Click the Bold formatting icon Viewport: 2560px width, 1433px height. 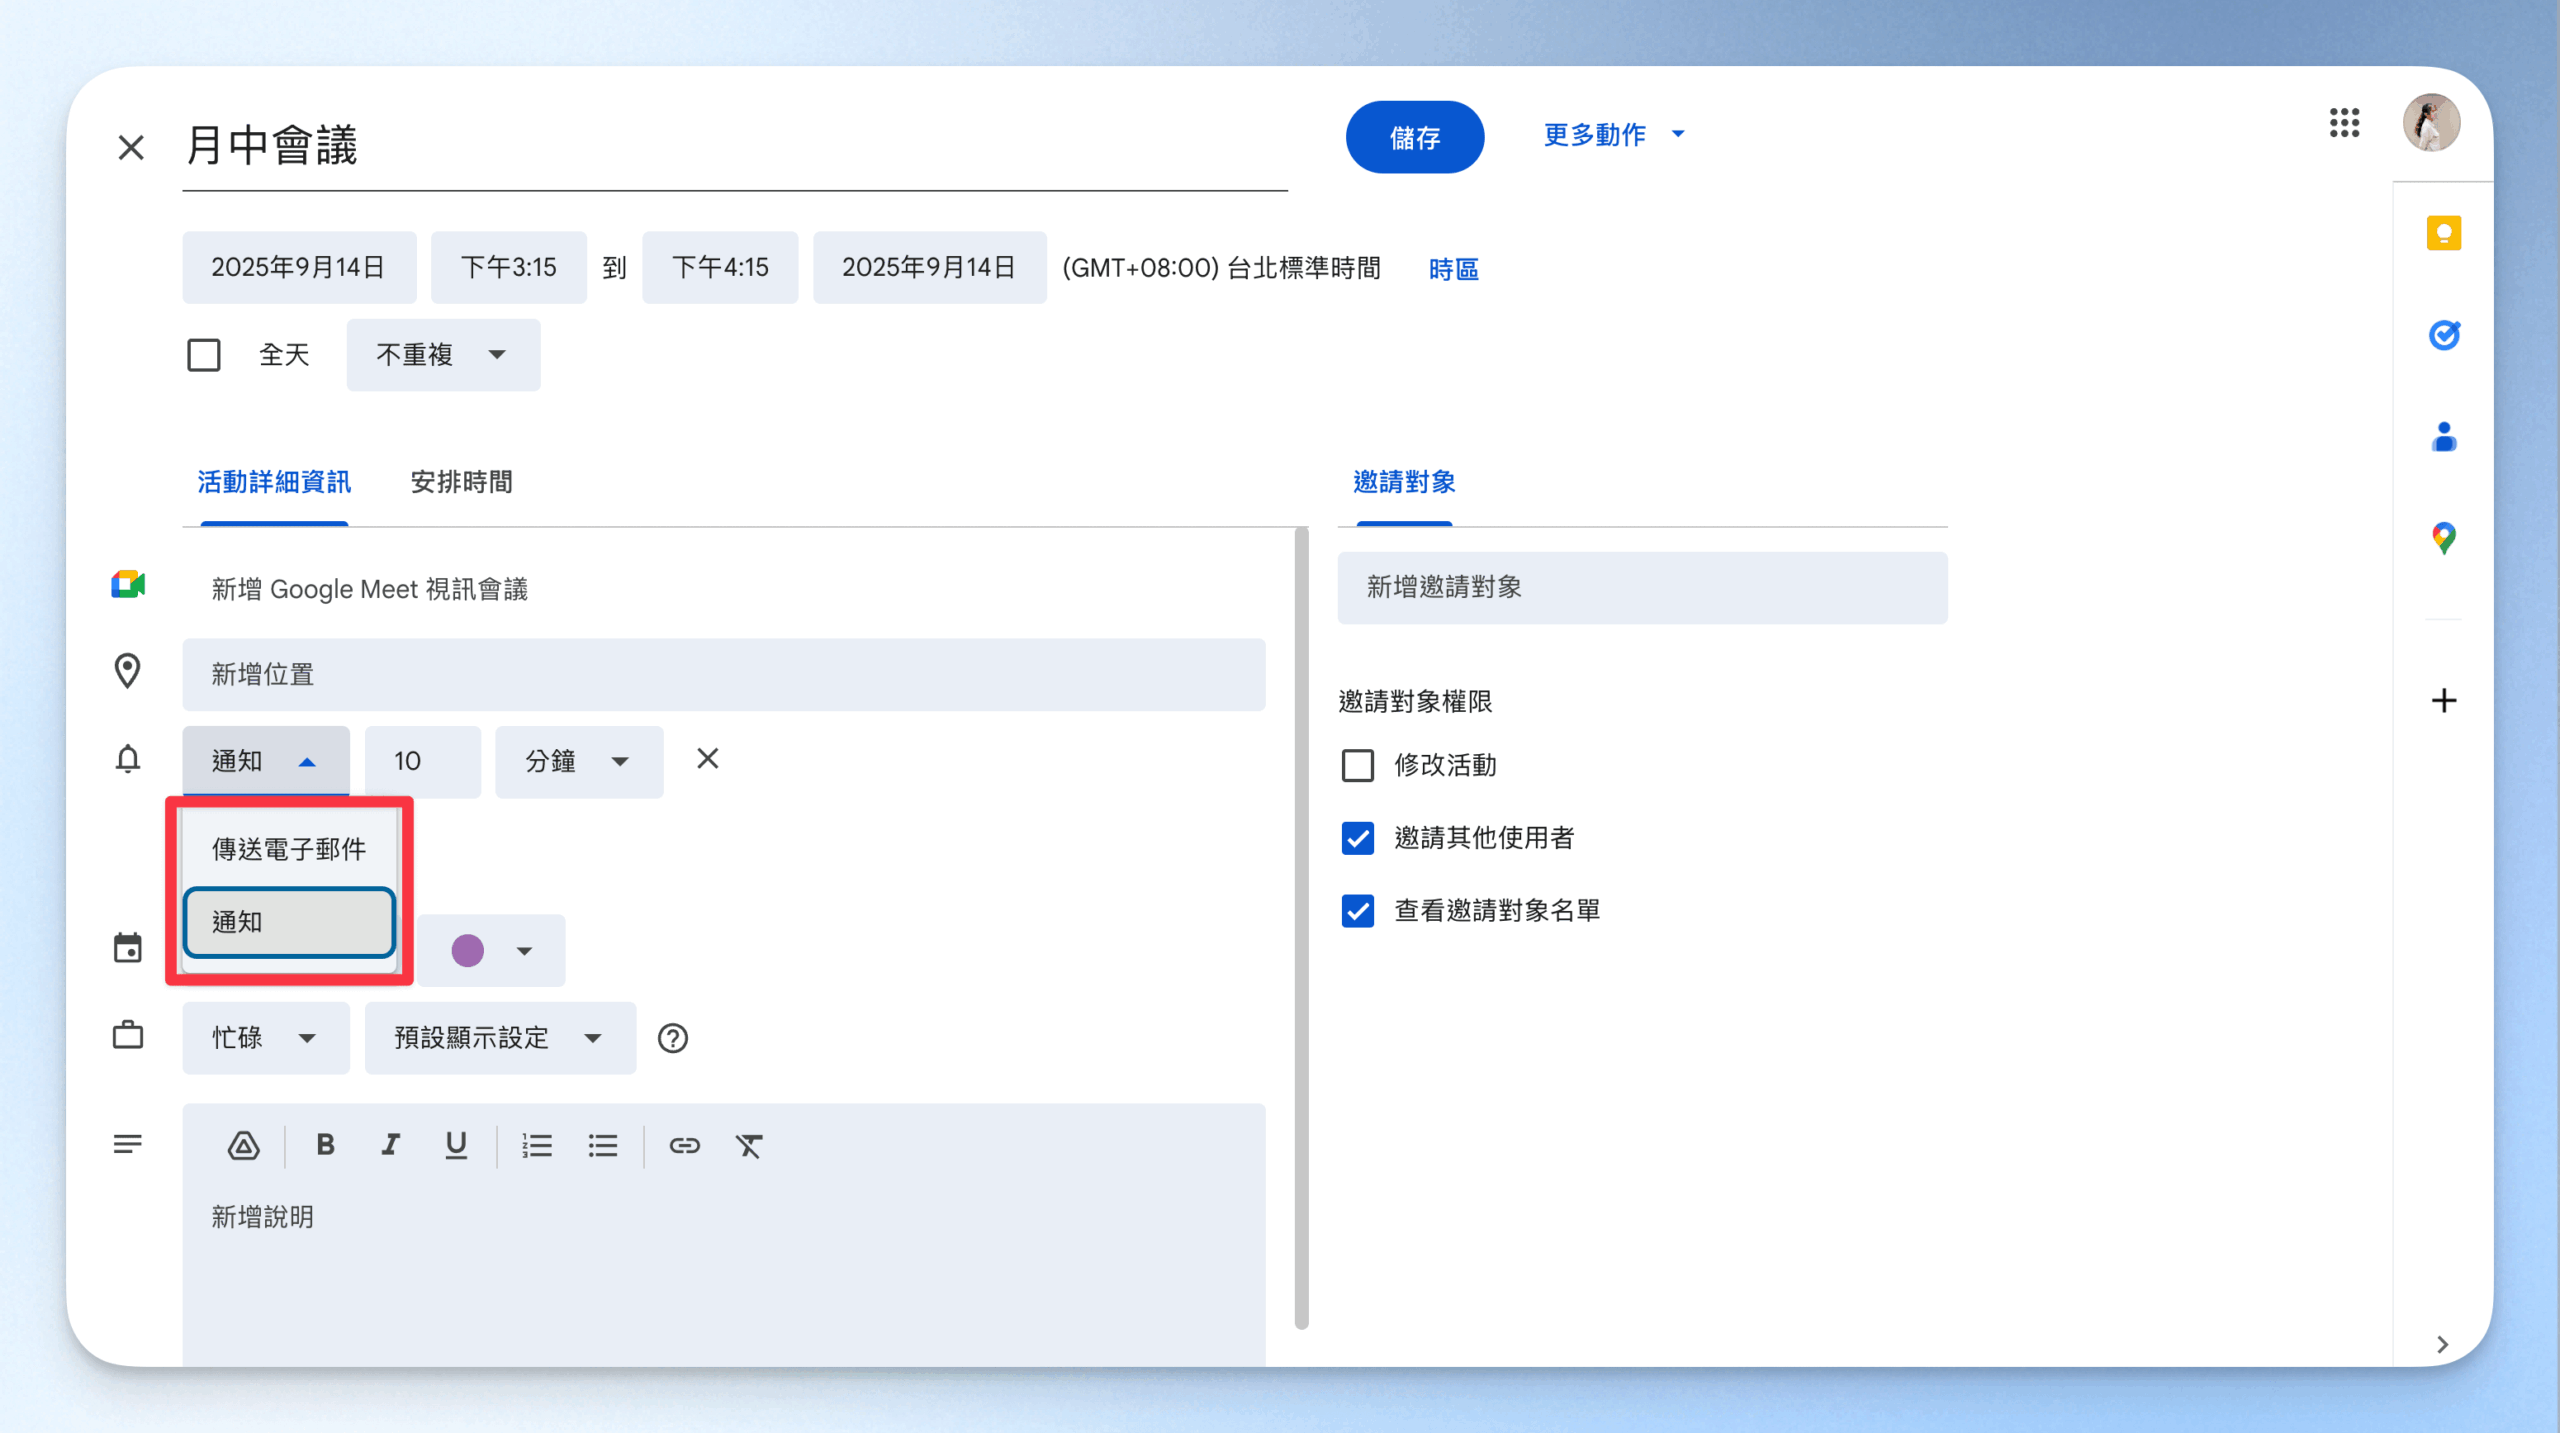click(325, 1145)
